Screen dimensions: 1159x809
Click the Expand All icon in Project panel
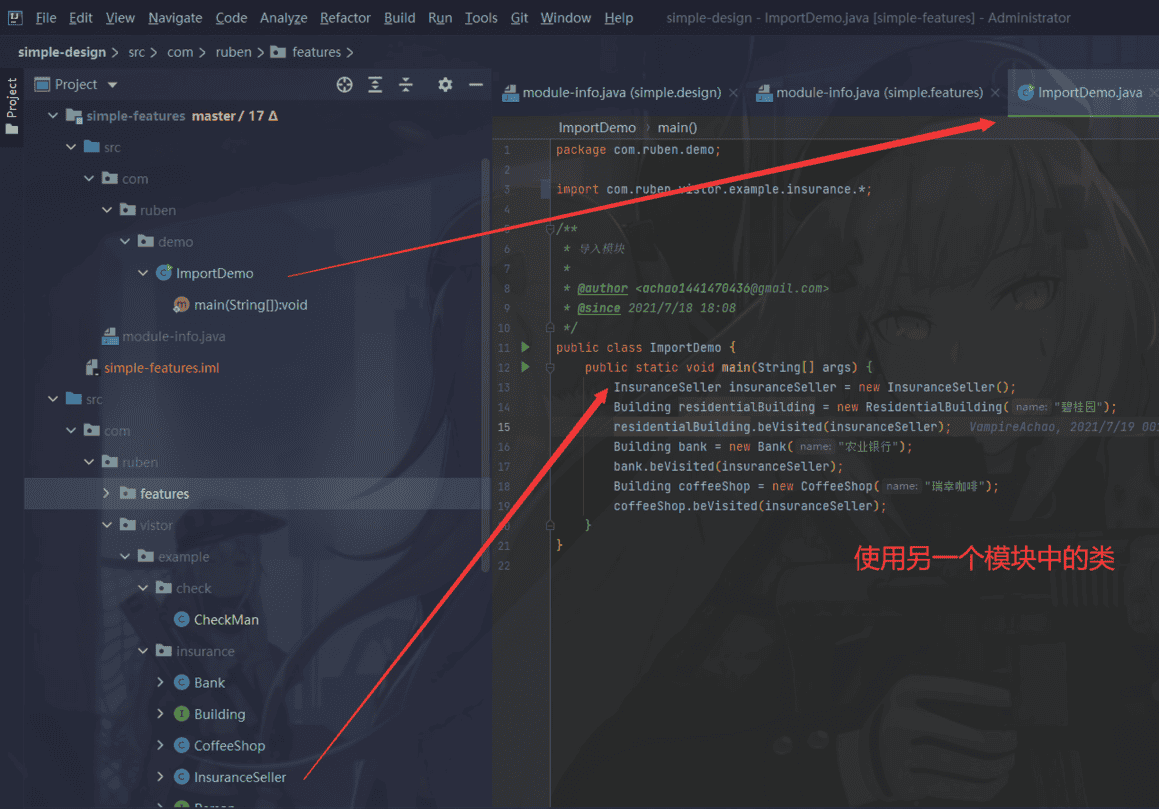coord(375,85)
